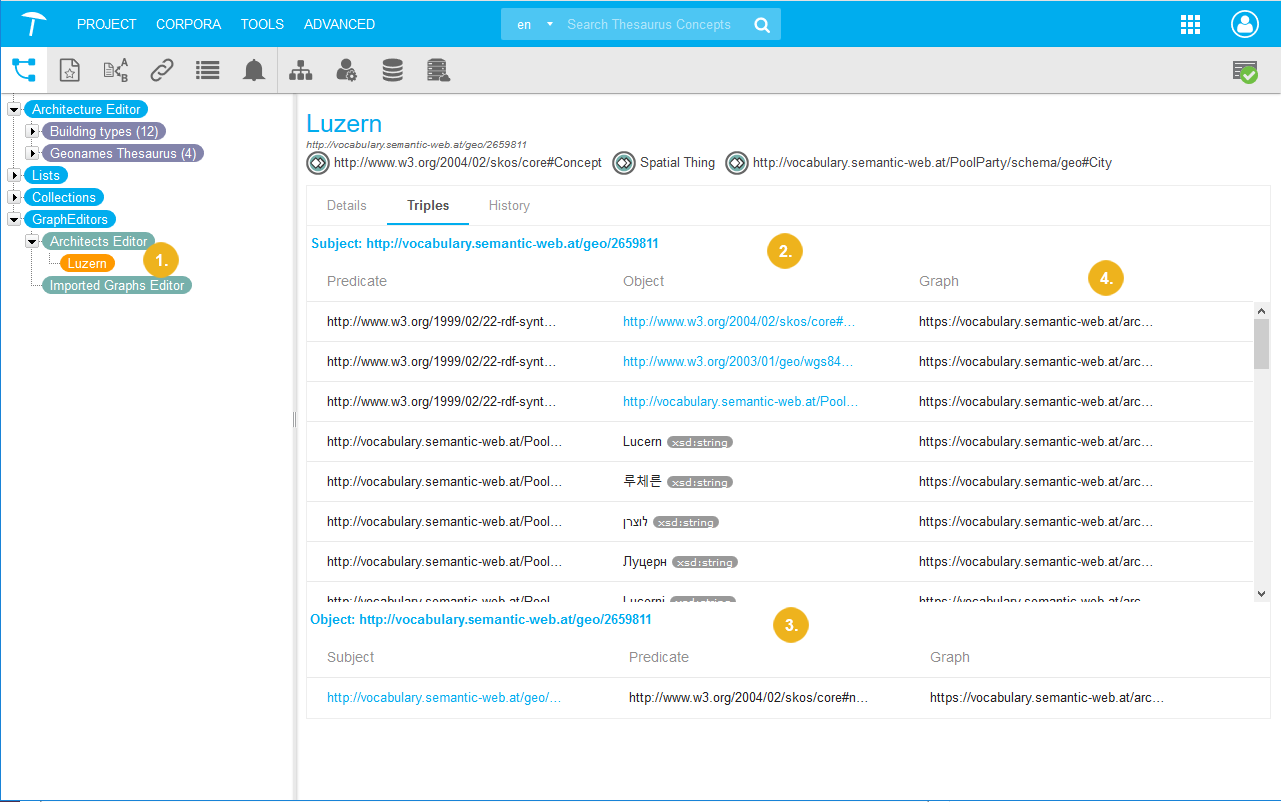This screenshot has height=802, width=1281.
Task: Expand the Building types tree node
Action: point(32,131)
